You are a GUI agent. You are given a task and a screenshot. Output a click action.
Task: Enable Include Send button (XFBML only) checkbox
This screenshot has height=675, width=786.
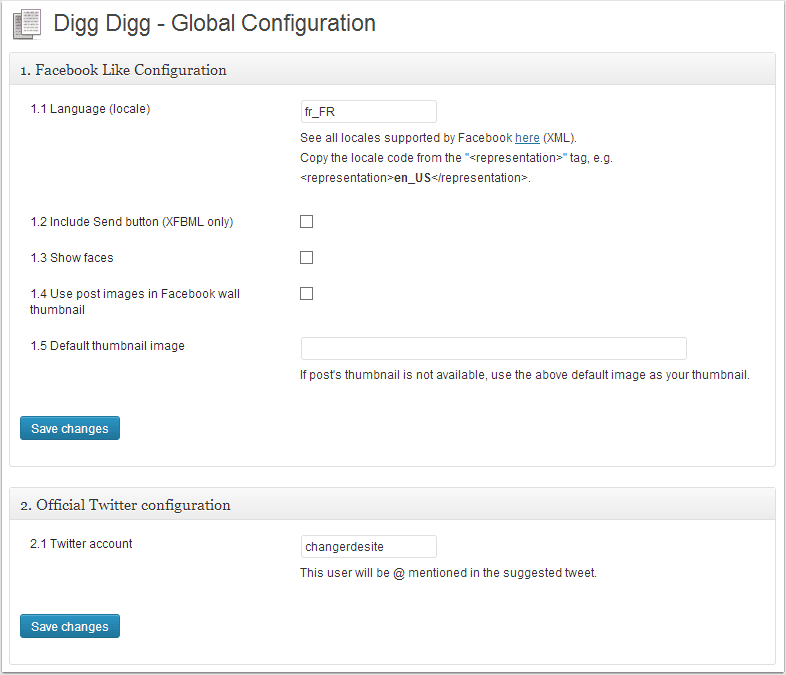tap(306, 221)
